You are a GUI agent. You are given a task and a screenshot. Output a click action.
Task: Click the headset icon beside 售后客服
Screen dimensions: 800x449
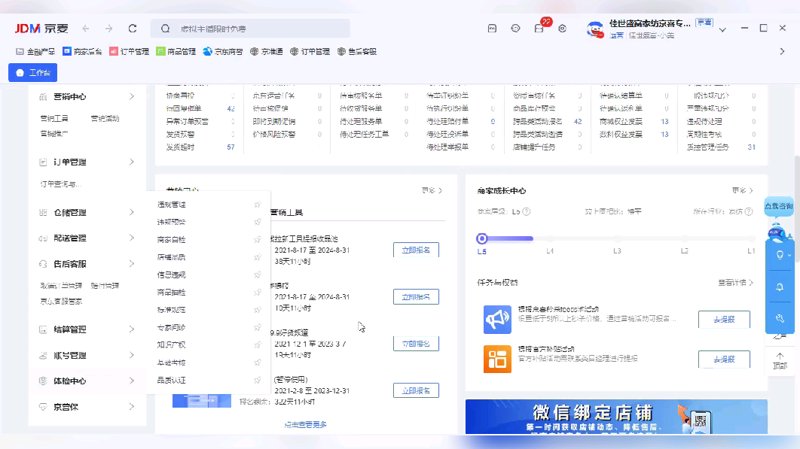coord(43,264)
